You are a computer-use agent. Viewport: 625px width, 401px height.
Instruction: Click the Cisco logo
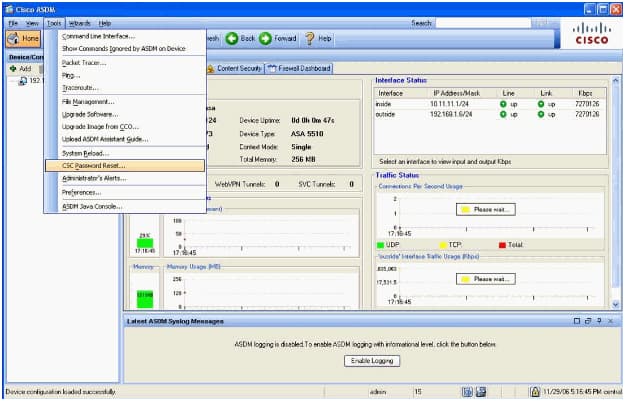(592, 34)
